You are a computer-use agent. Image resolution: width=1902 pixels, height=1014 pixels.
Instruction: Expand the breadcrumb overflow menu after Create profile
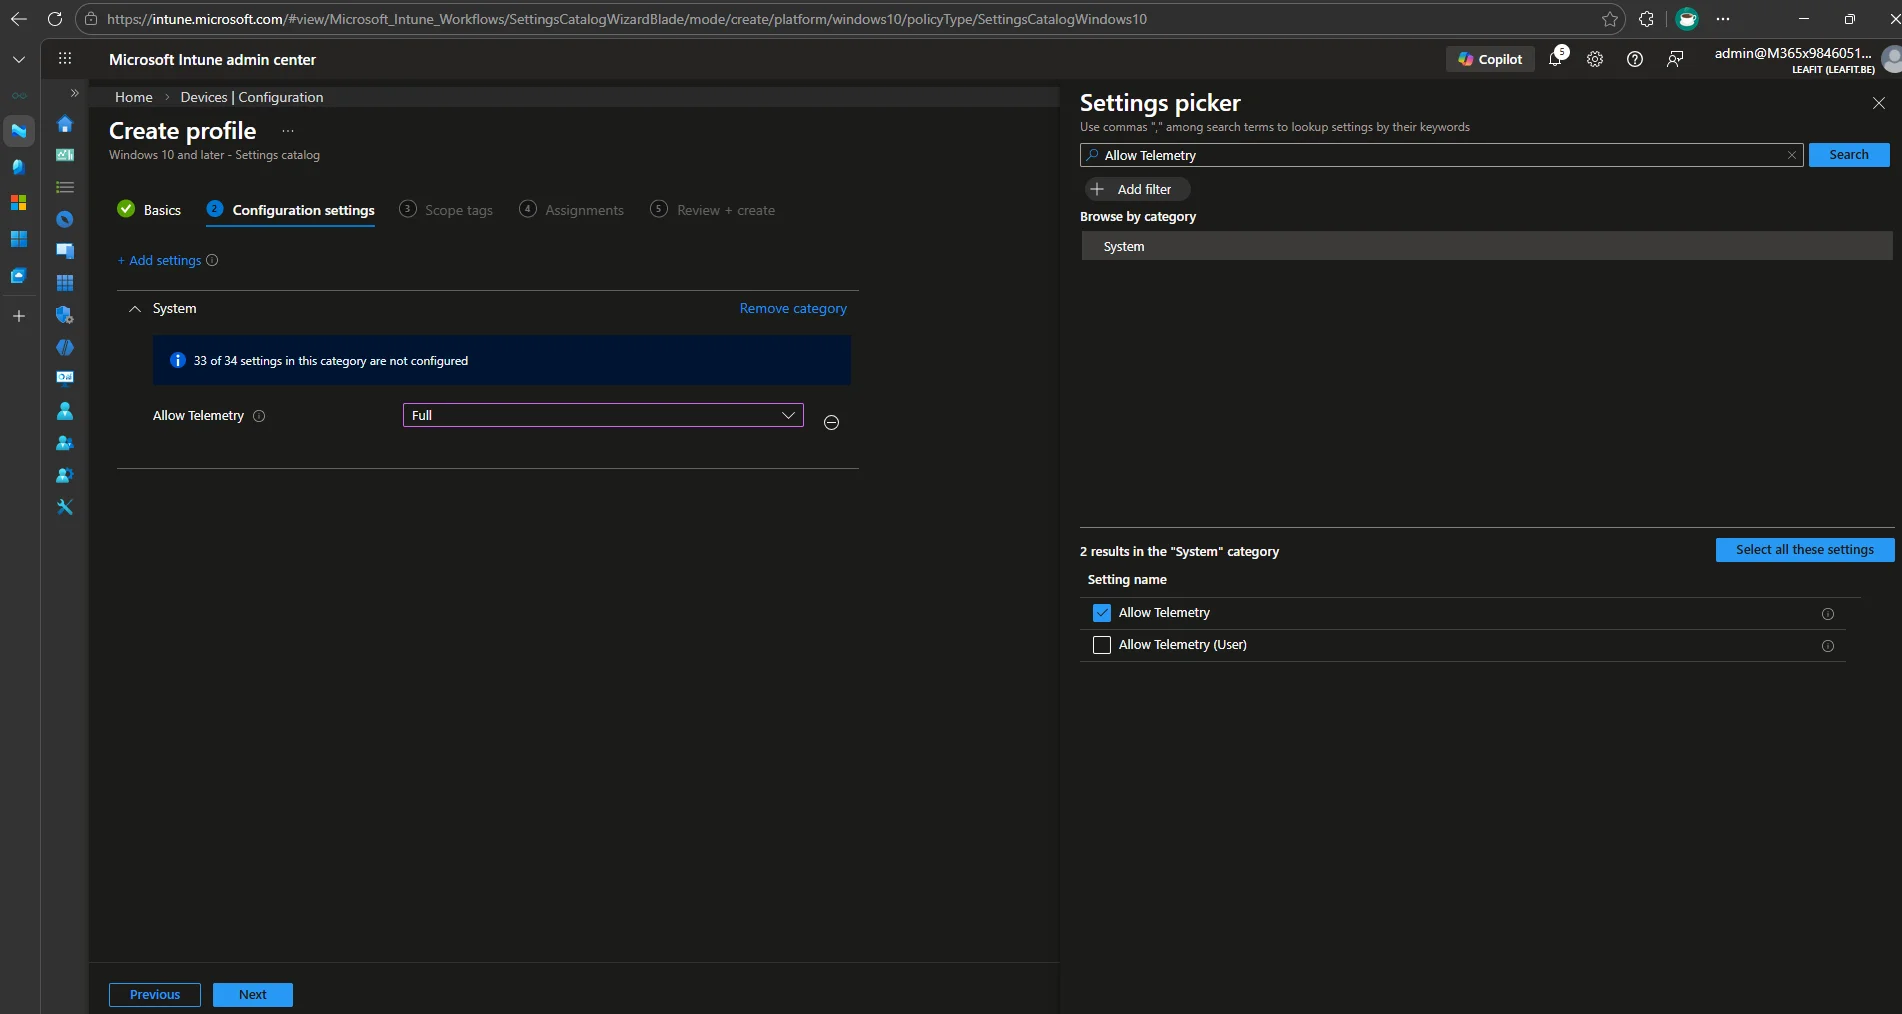[x=287, y=131]
